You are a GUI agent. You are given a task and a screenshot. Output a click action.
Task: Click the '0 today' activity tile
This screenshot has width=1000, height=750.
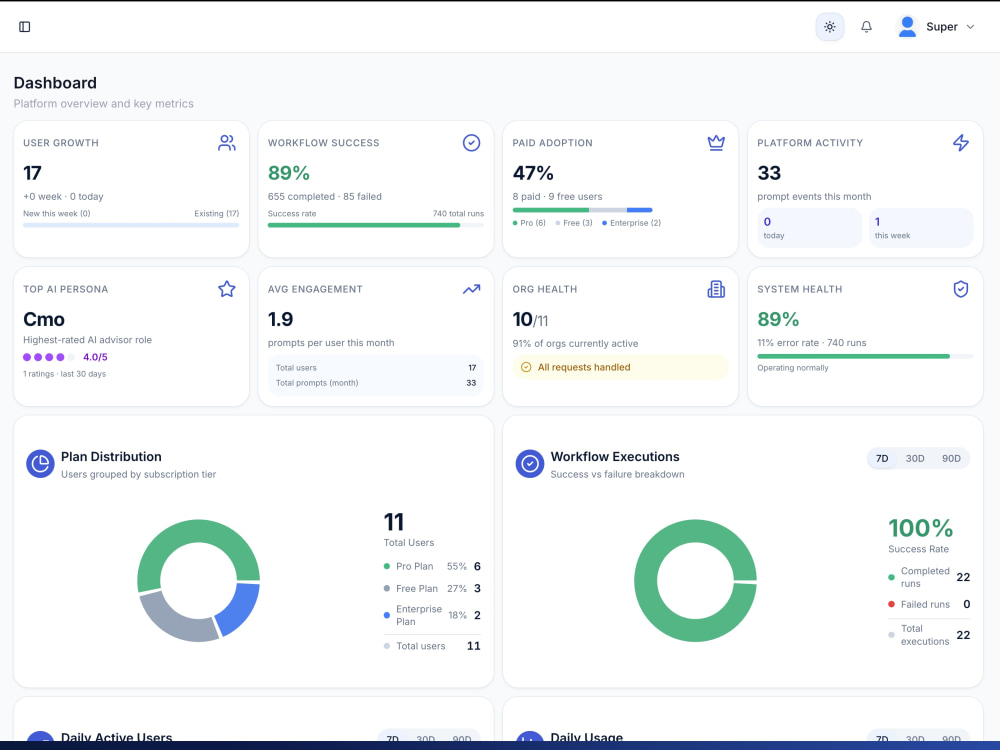(809, 228)
